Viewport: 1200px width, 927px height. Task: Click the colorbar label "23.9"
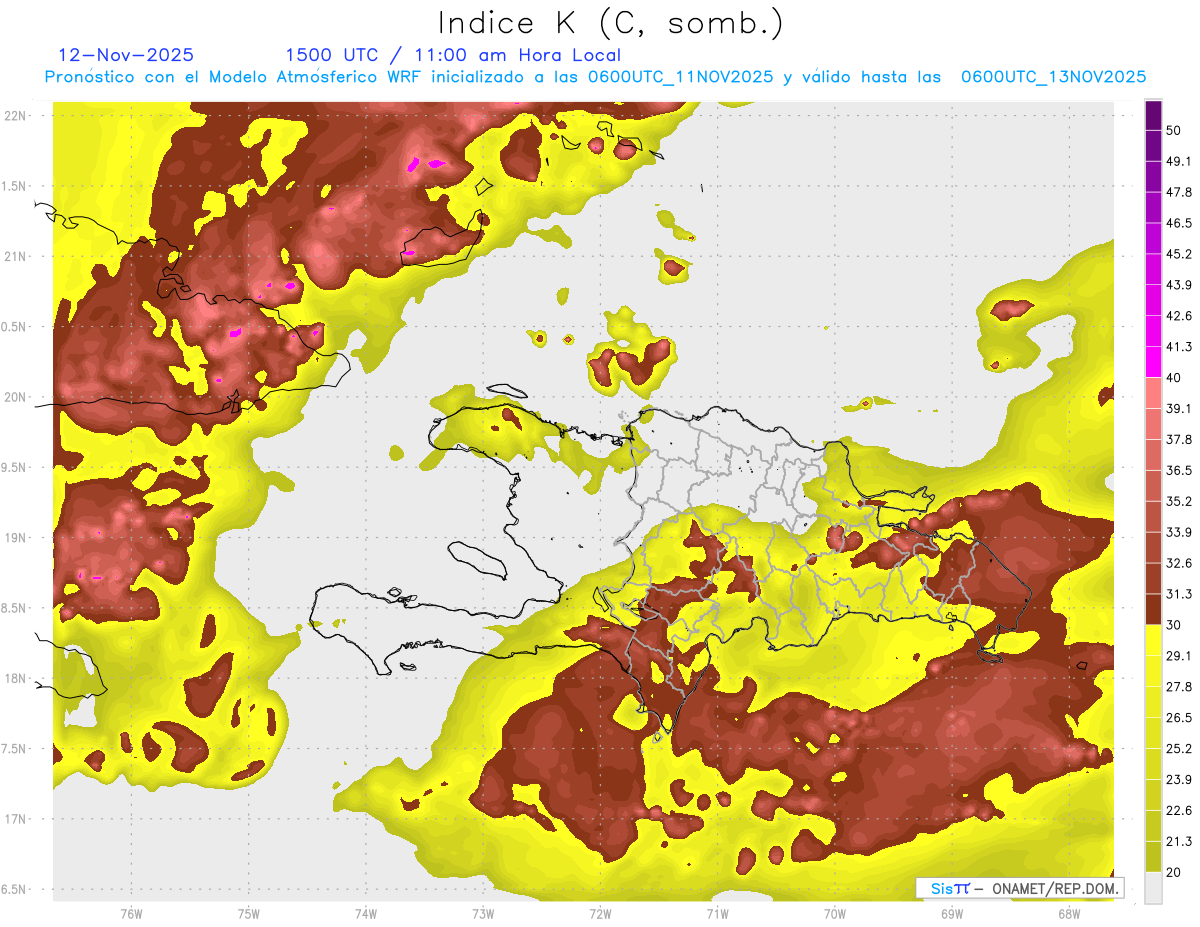point(1179,779)
